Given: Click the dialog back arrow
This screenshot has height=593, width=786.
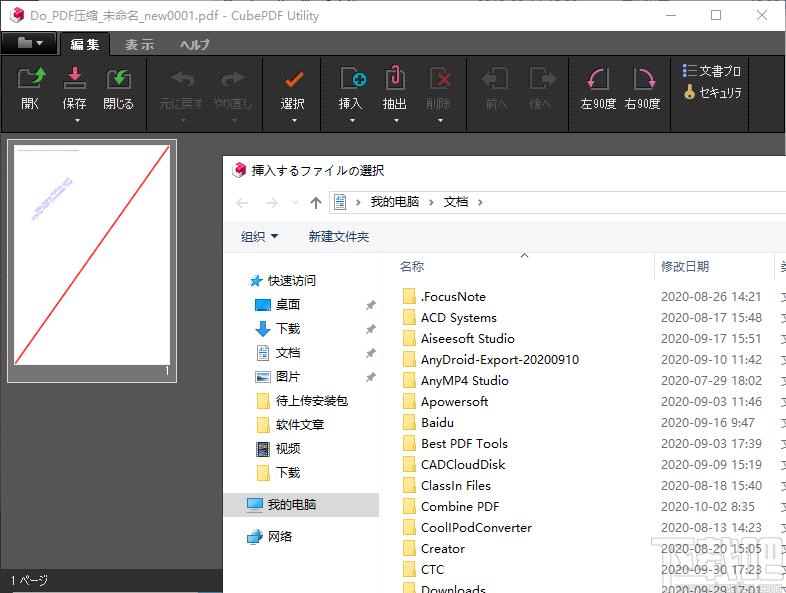Looking at the screenshot, I should point(242,203).
